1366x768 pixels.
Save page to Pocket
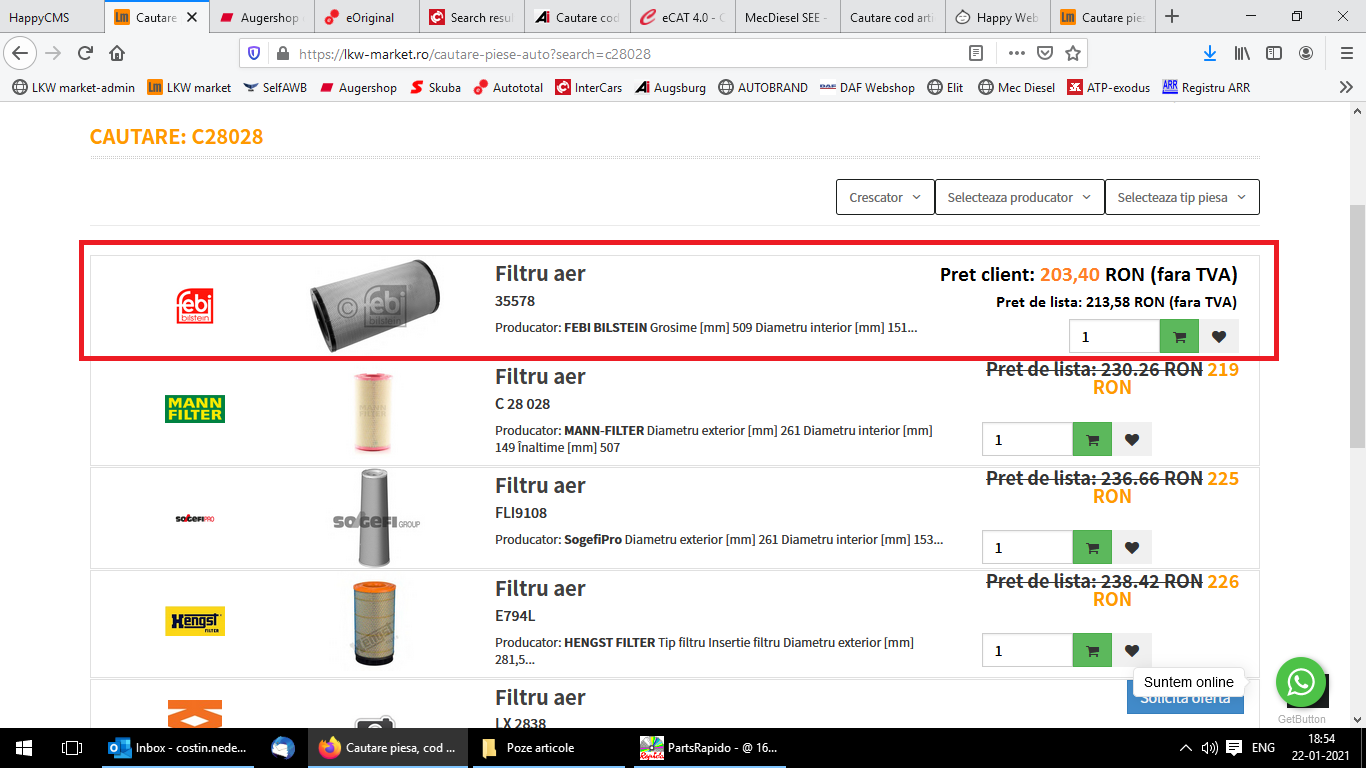tap(1045, 53)
